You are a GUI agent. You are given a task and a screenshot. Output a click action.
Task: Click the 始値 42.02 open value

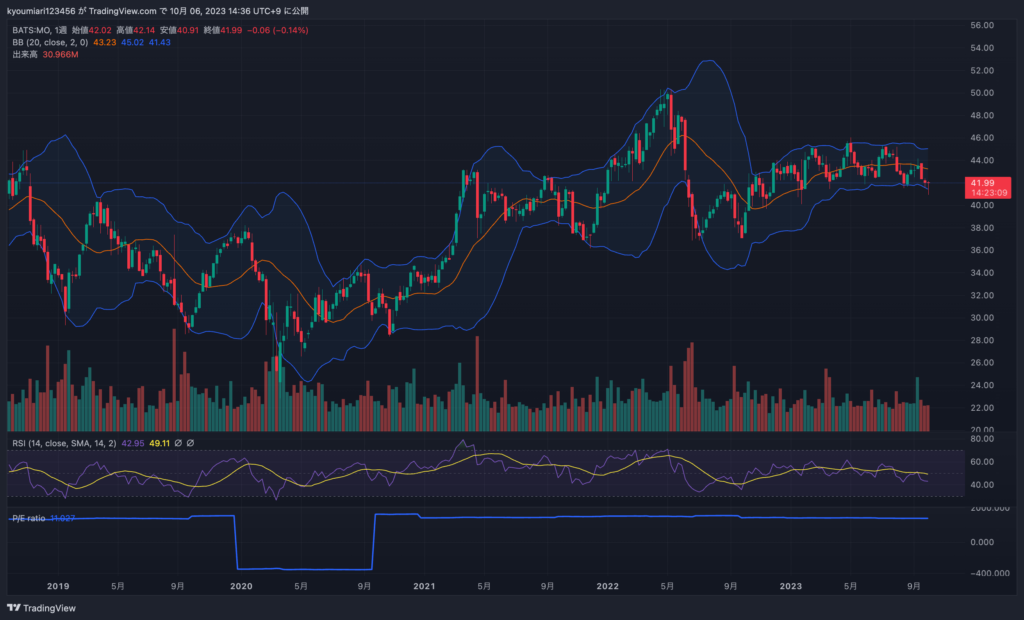coord(91,30)
